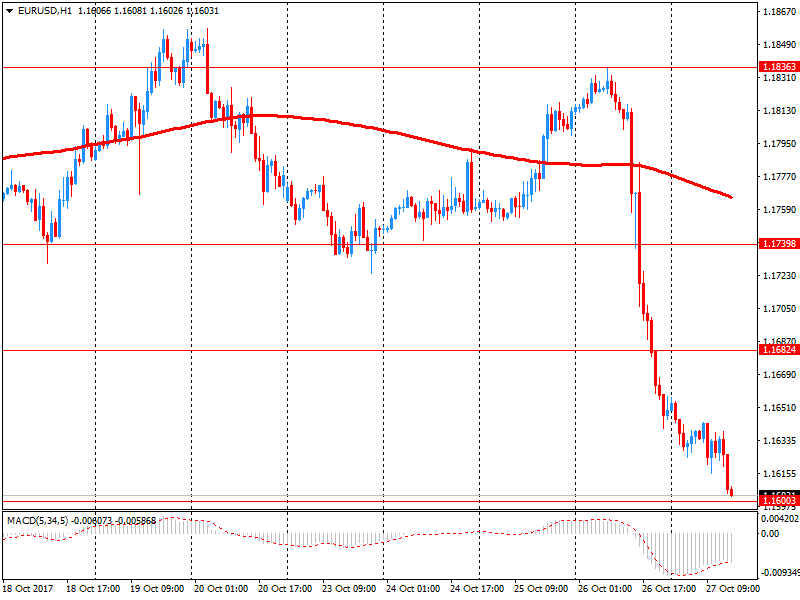Click the 27 Oct 09:00 time label
Viewport: 800px width, 600px height.
pos(733,589)
